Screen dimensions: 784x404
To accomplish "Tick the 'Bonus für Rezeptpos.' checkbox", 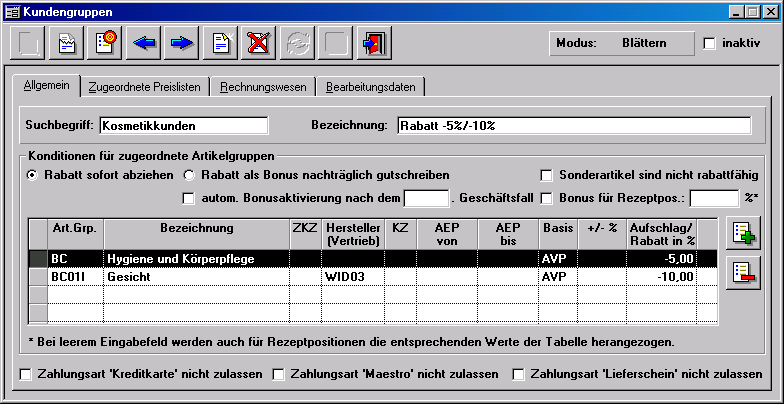I will point(546,198).
